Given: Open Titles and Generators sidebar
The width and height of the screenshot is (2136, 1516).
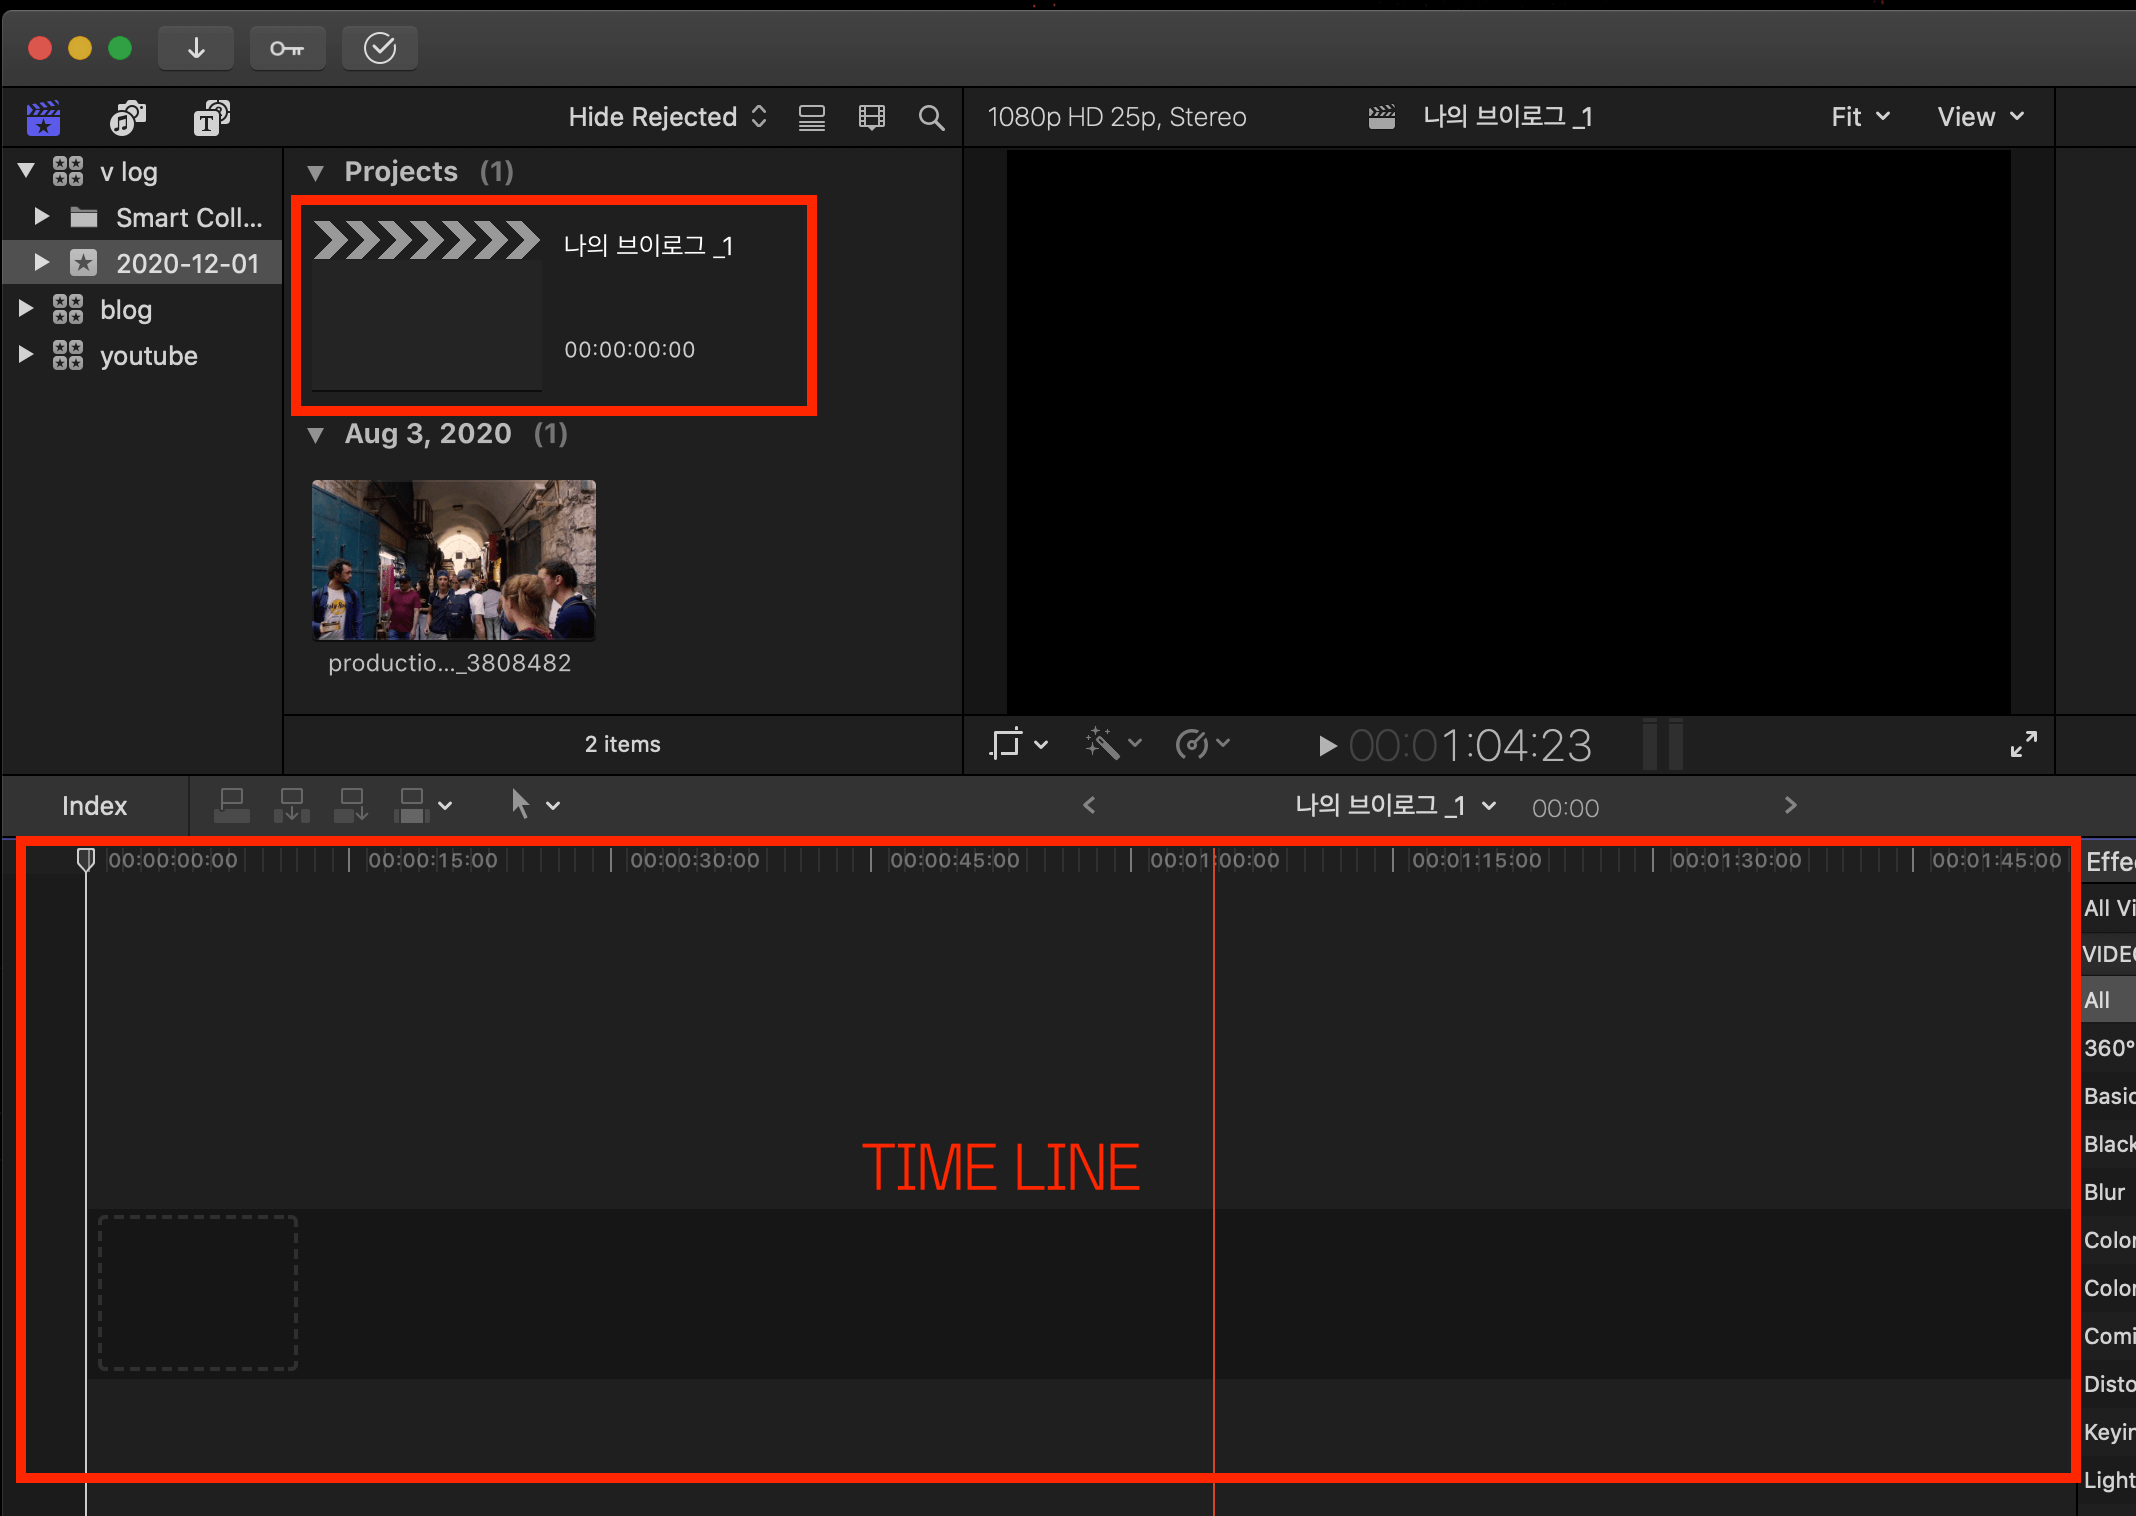Looking at the screenshot, I should point(211,118).
